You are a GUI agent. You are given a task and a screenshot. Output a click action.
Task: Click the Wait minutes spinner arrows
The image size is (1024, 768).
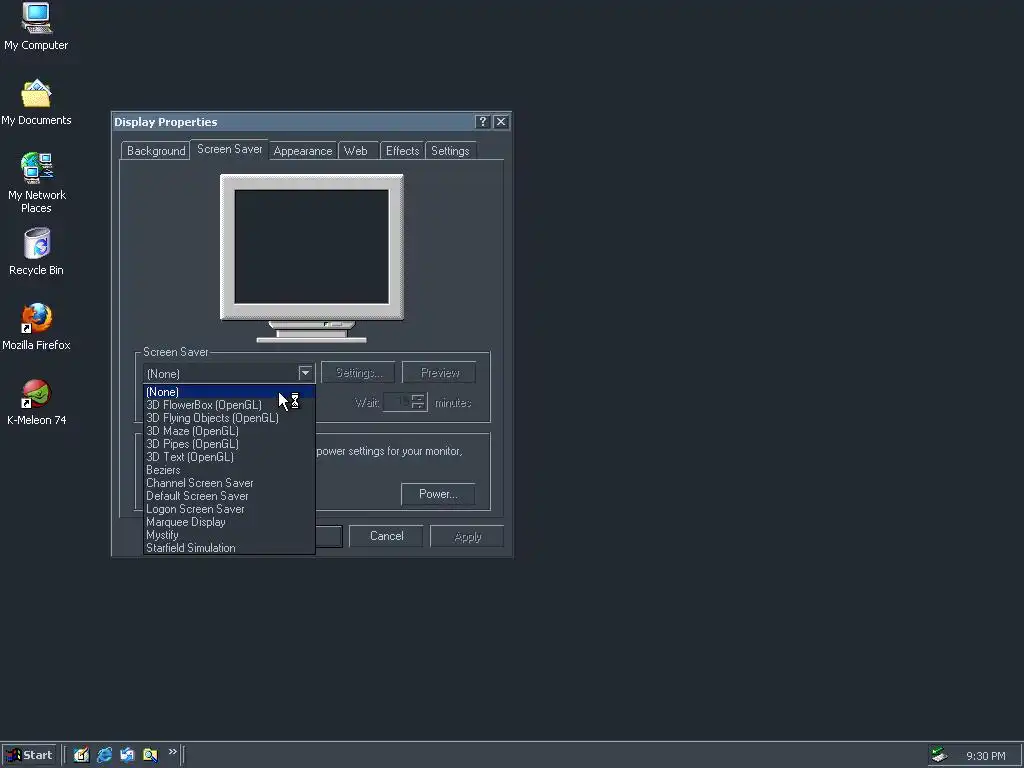pos(418,402)
